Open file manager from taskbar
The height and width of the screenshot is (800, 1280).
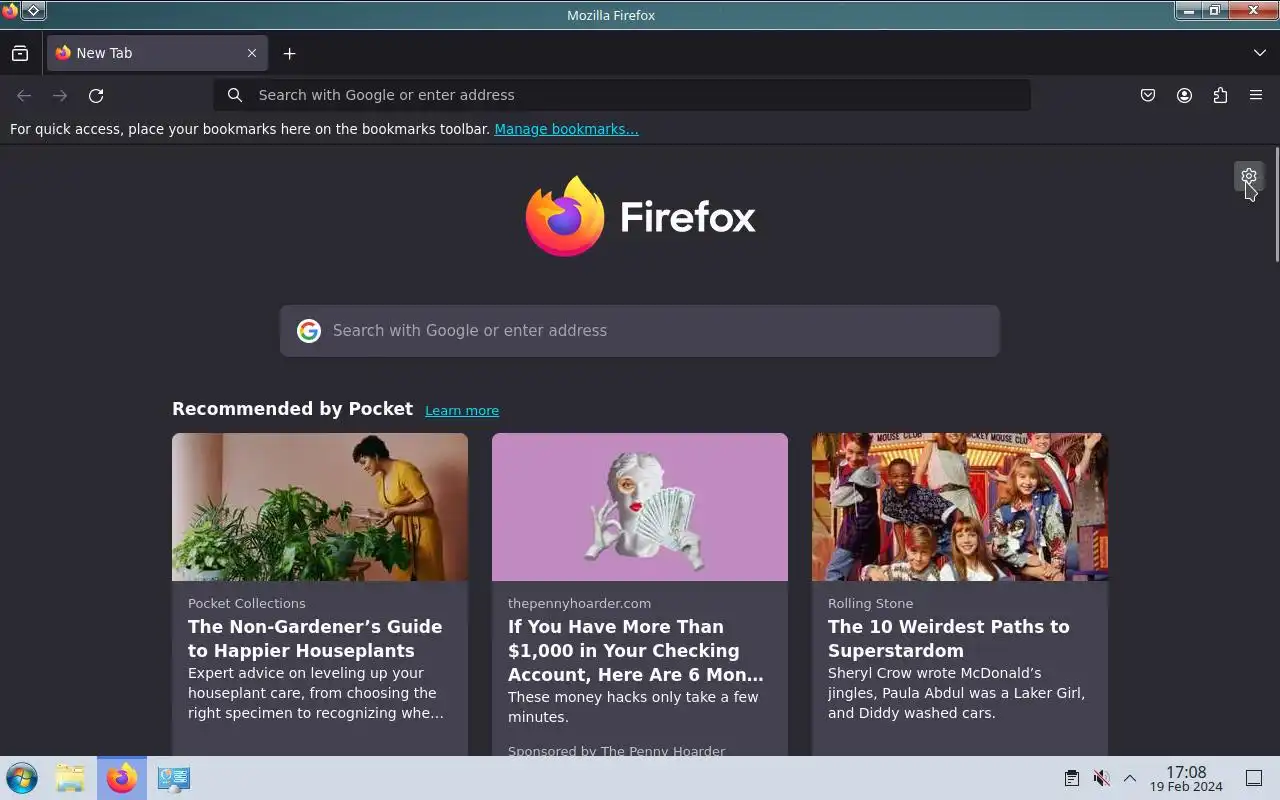tap(70, 778)
